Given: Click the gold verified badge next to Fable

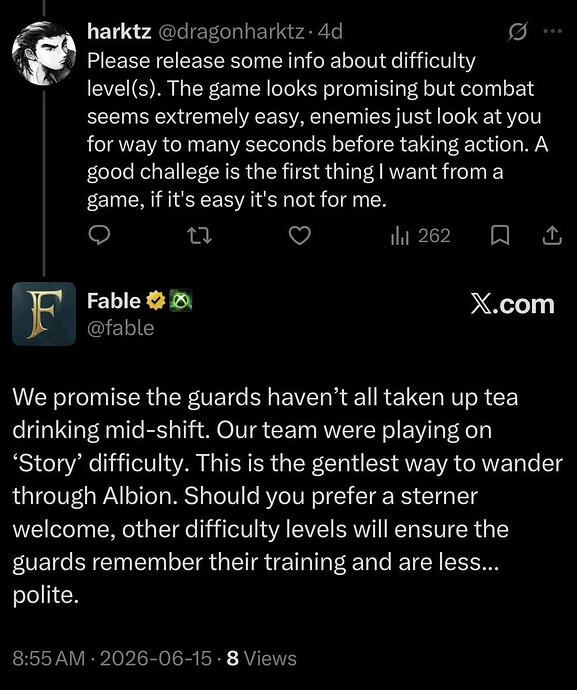Looking at the screenshot, I should tap(155, 301).
